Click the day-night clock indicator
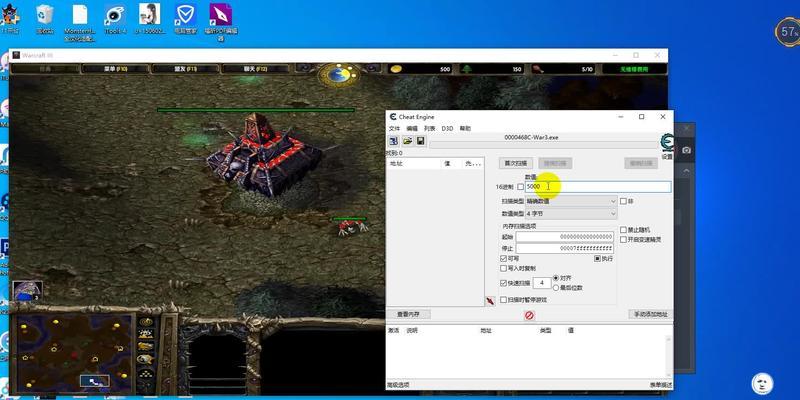 [339, 74]
